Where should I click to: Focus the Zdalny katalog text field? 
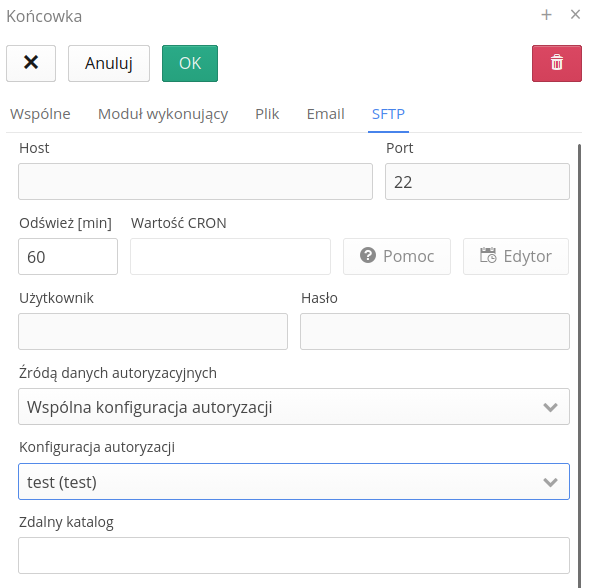(x=294, y=555)
